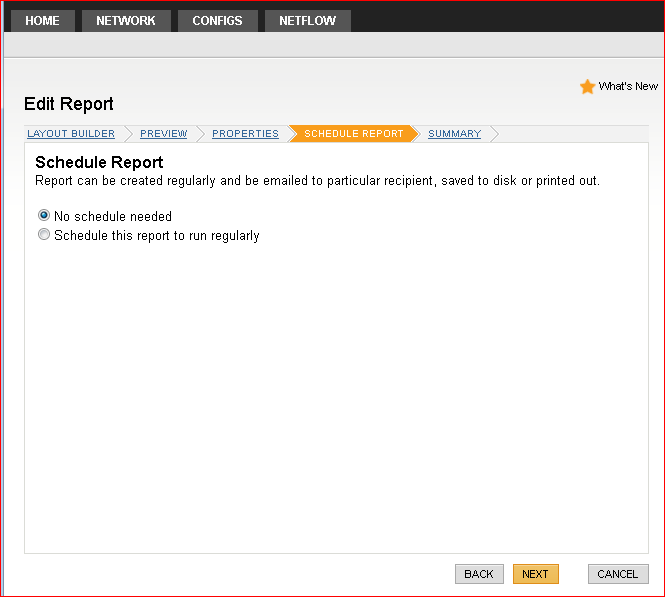Click the description starting 'Report can be created regularly'
Screen dimensions: 665x597
[317, 181]
